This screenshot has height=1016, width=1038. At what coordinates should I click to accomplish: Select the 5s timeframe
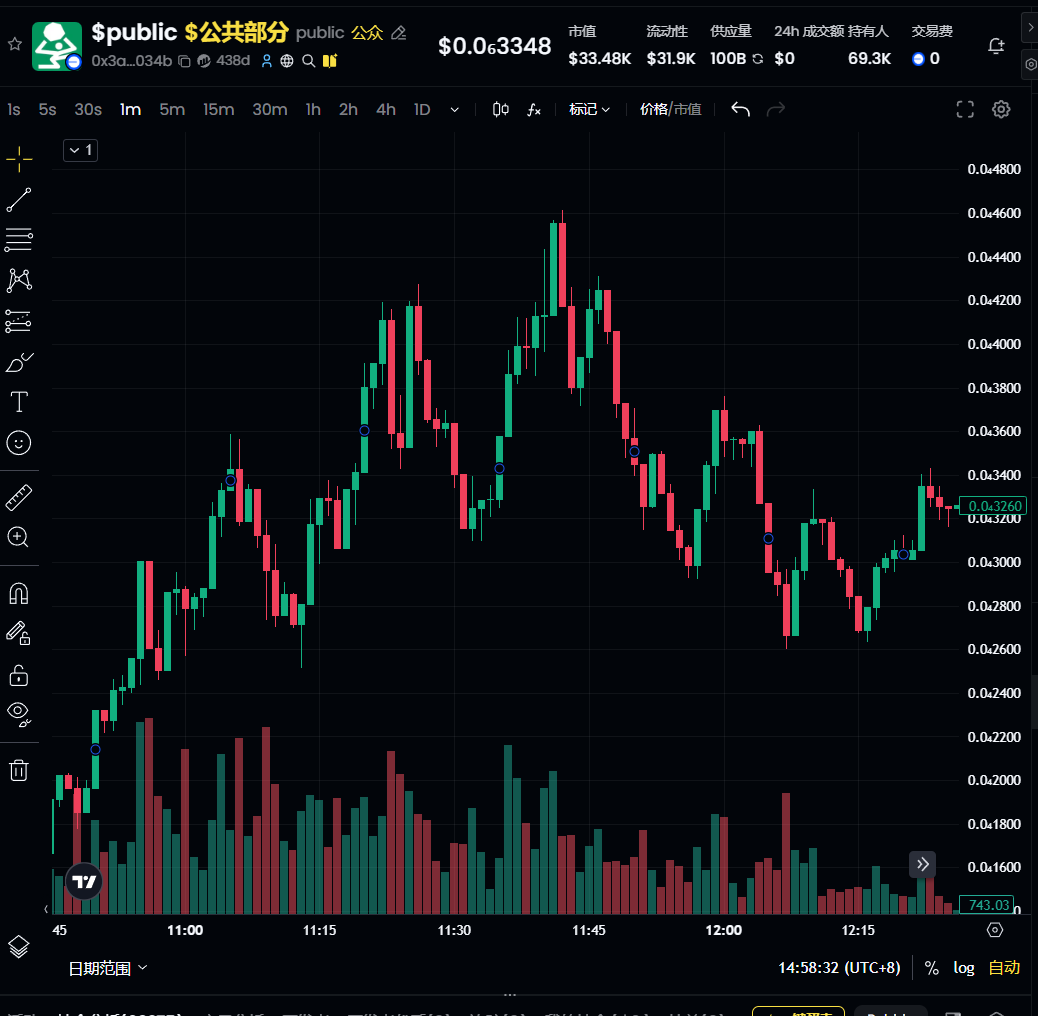[x=47, y=109]
